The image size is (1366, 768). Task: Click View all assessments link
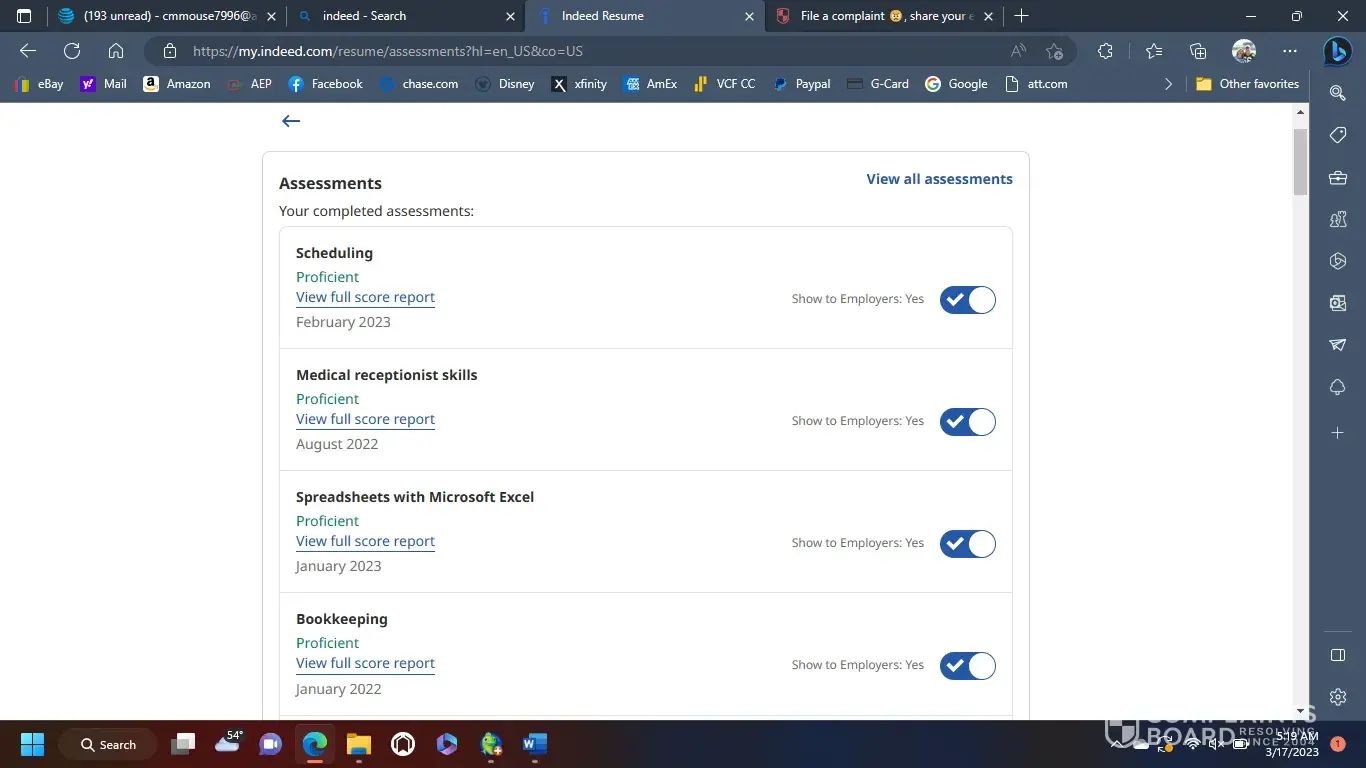coord(939,179)
